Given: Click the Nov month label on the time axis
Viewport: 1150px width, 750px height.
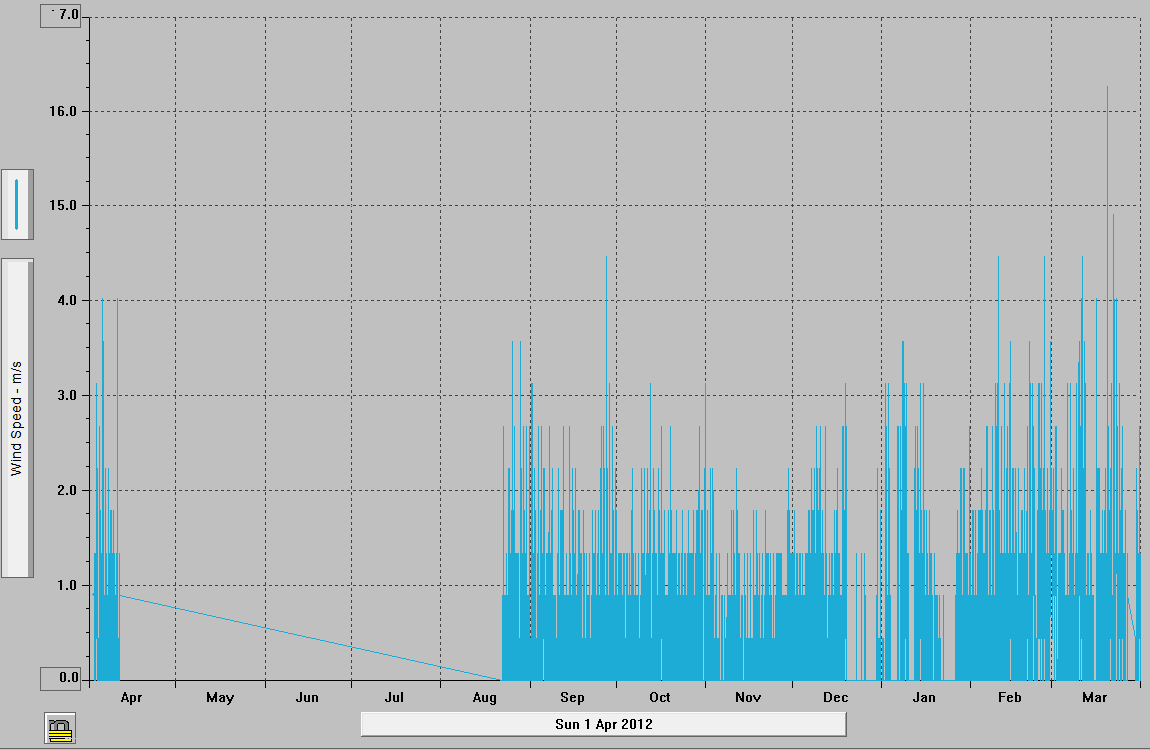Looking at the screenshot, I should 748,697.
